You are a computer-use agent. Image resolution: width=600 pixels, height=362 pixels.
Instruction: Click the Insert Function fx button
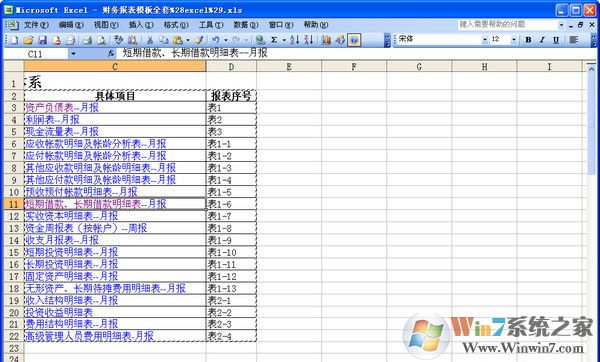coord(111,54)
